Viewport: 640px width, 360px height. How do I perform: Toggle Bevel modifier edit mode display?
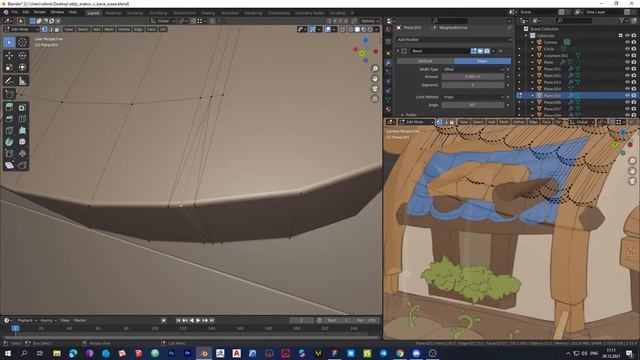[x=473, y=51]
